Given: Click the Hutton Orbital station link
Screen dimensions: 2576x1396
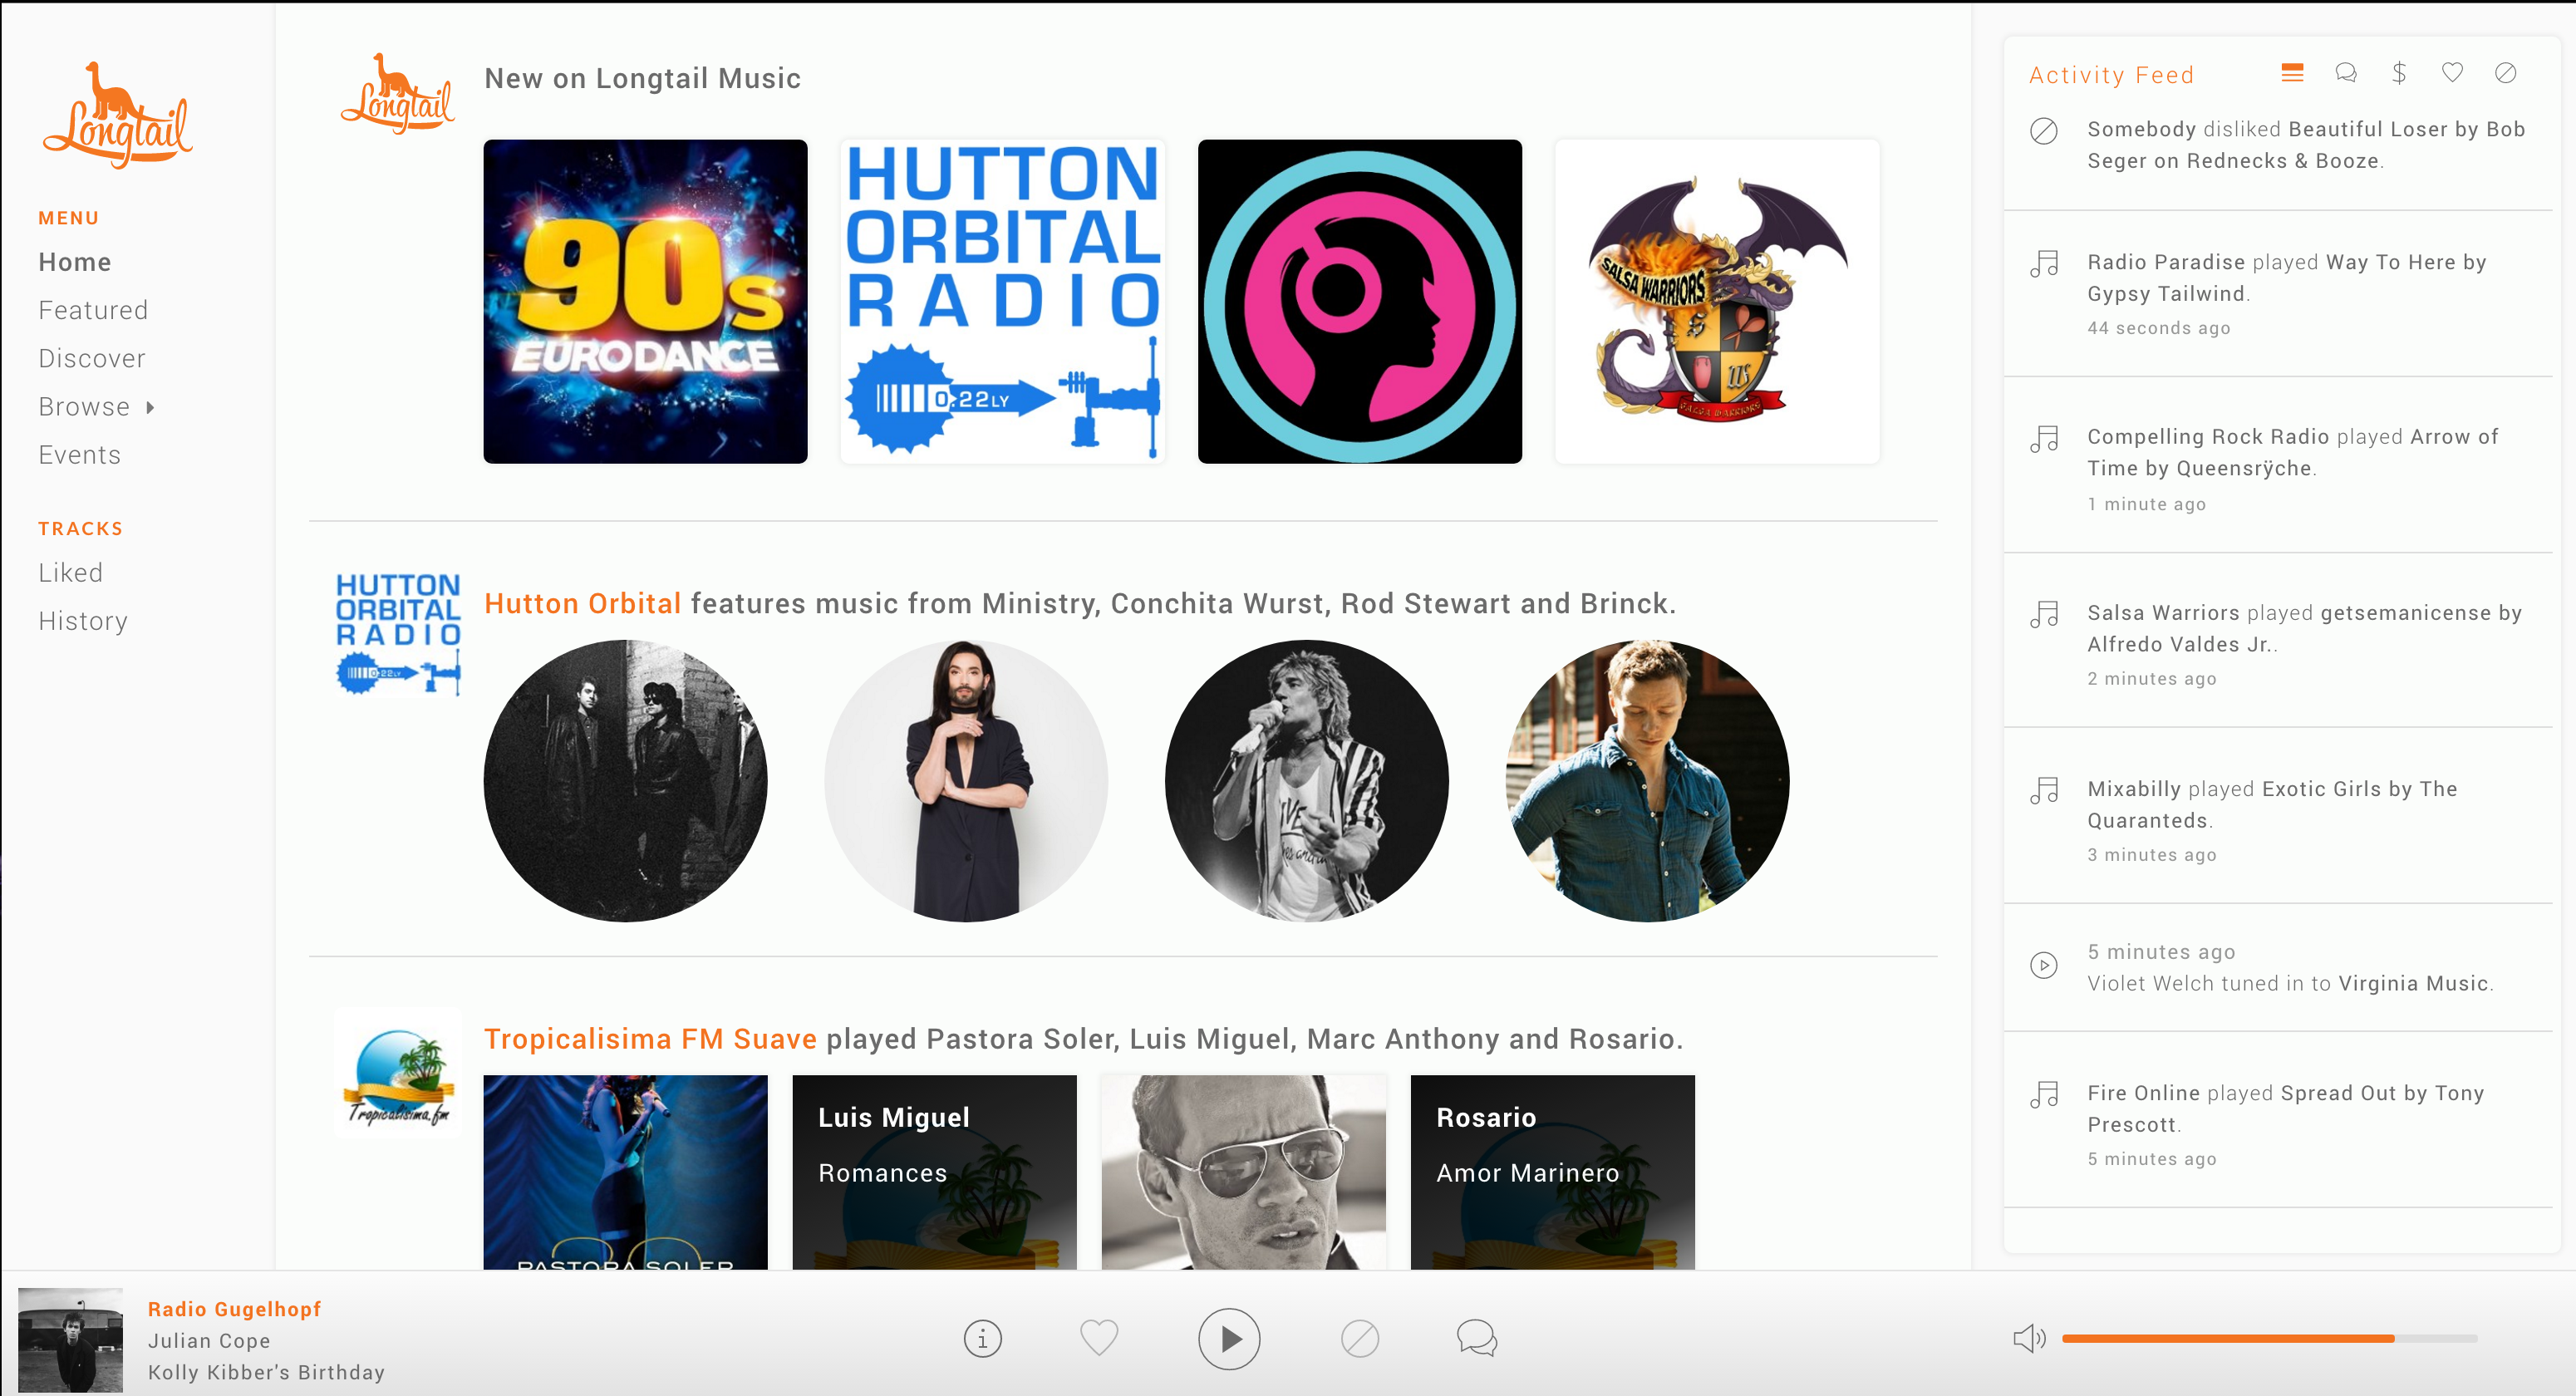Looking at the screenshot, I should coord(582,603).
